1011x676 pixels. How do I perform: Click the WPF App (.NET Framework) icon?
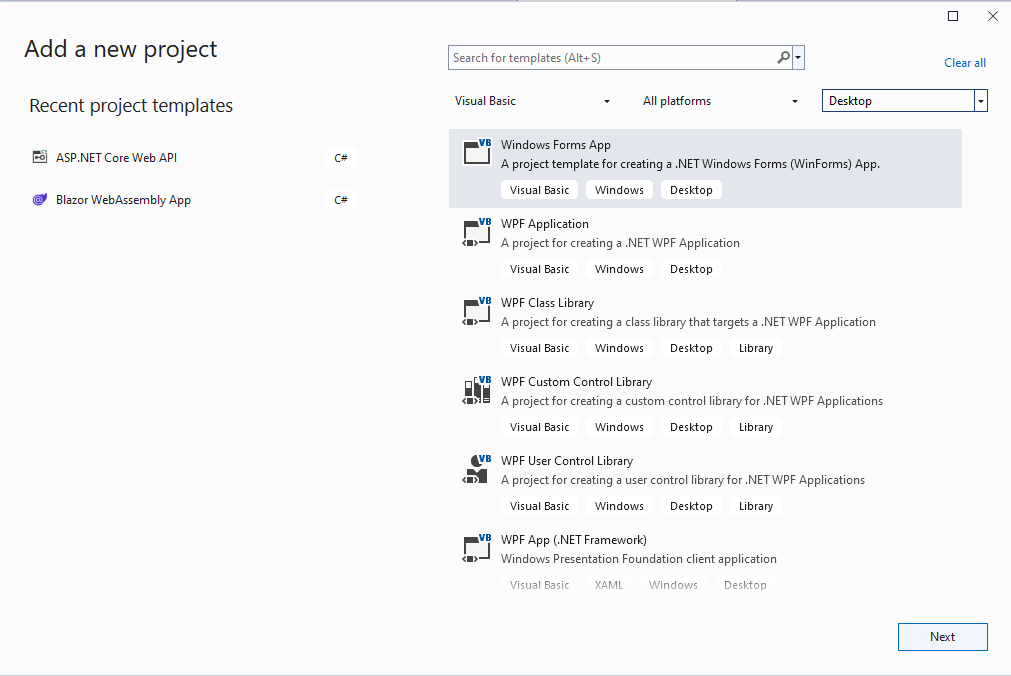tap(476, 548)
